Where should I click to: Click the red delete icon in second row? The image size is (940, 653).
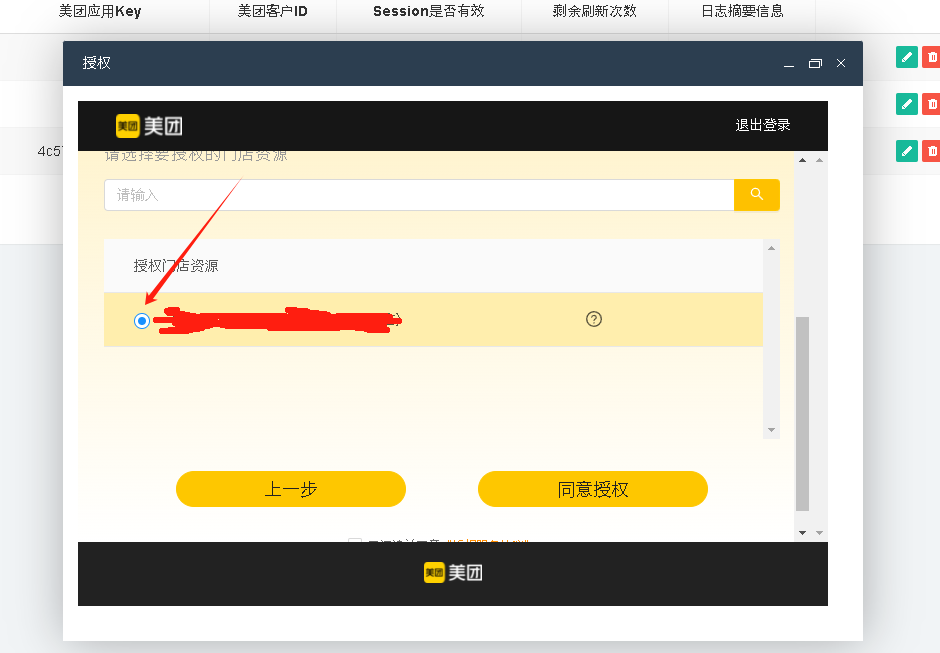pyautogui.click(x=931, y=104)
